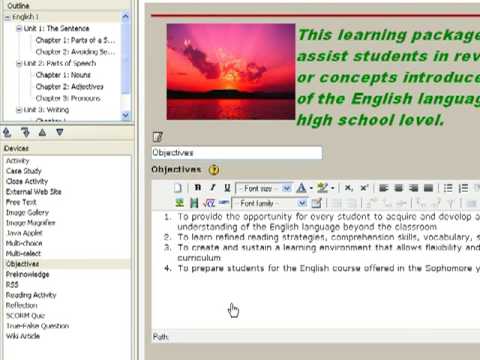Apply text color with the A icon
The image size is (480, 360).
click(x=301, y=188)
